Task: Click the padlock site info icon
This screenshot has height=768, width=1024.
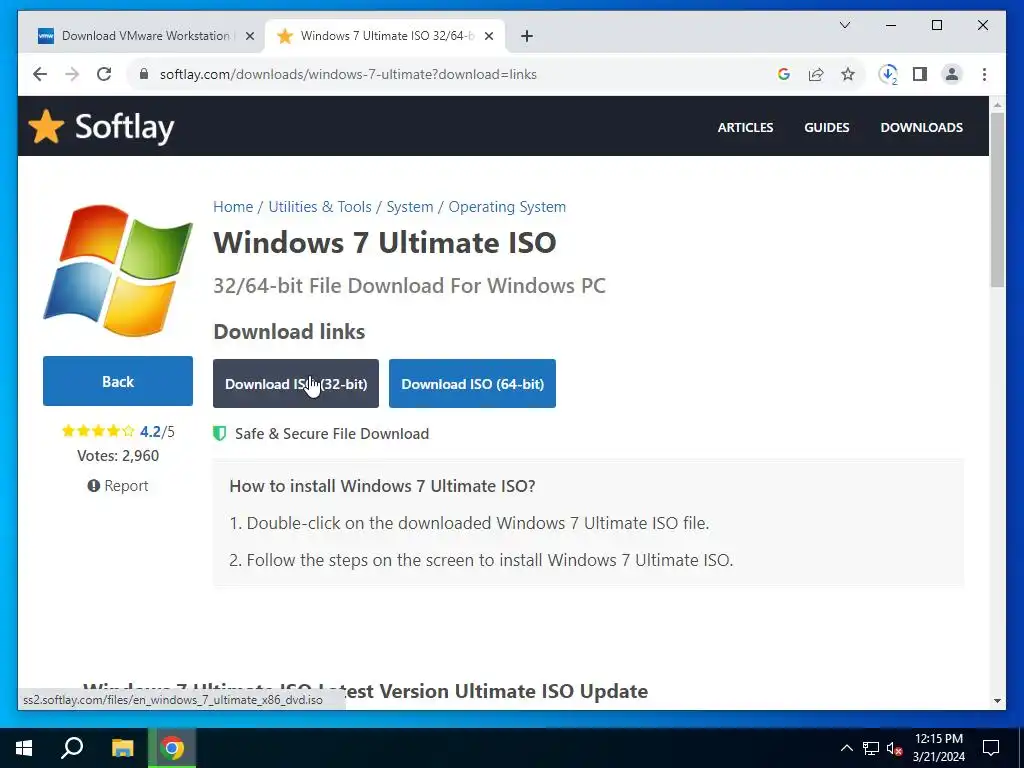Action: coord(144,74)
